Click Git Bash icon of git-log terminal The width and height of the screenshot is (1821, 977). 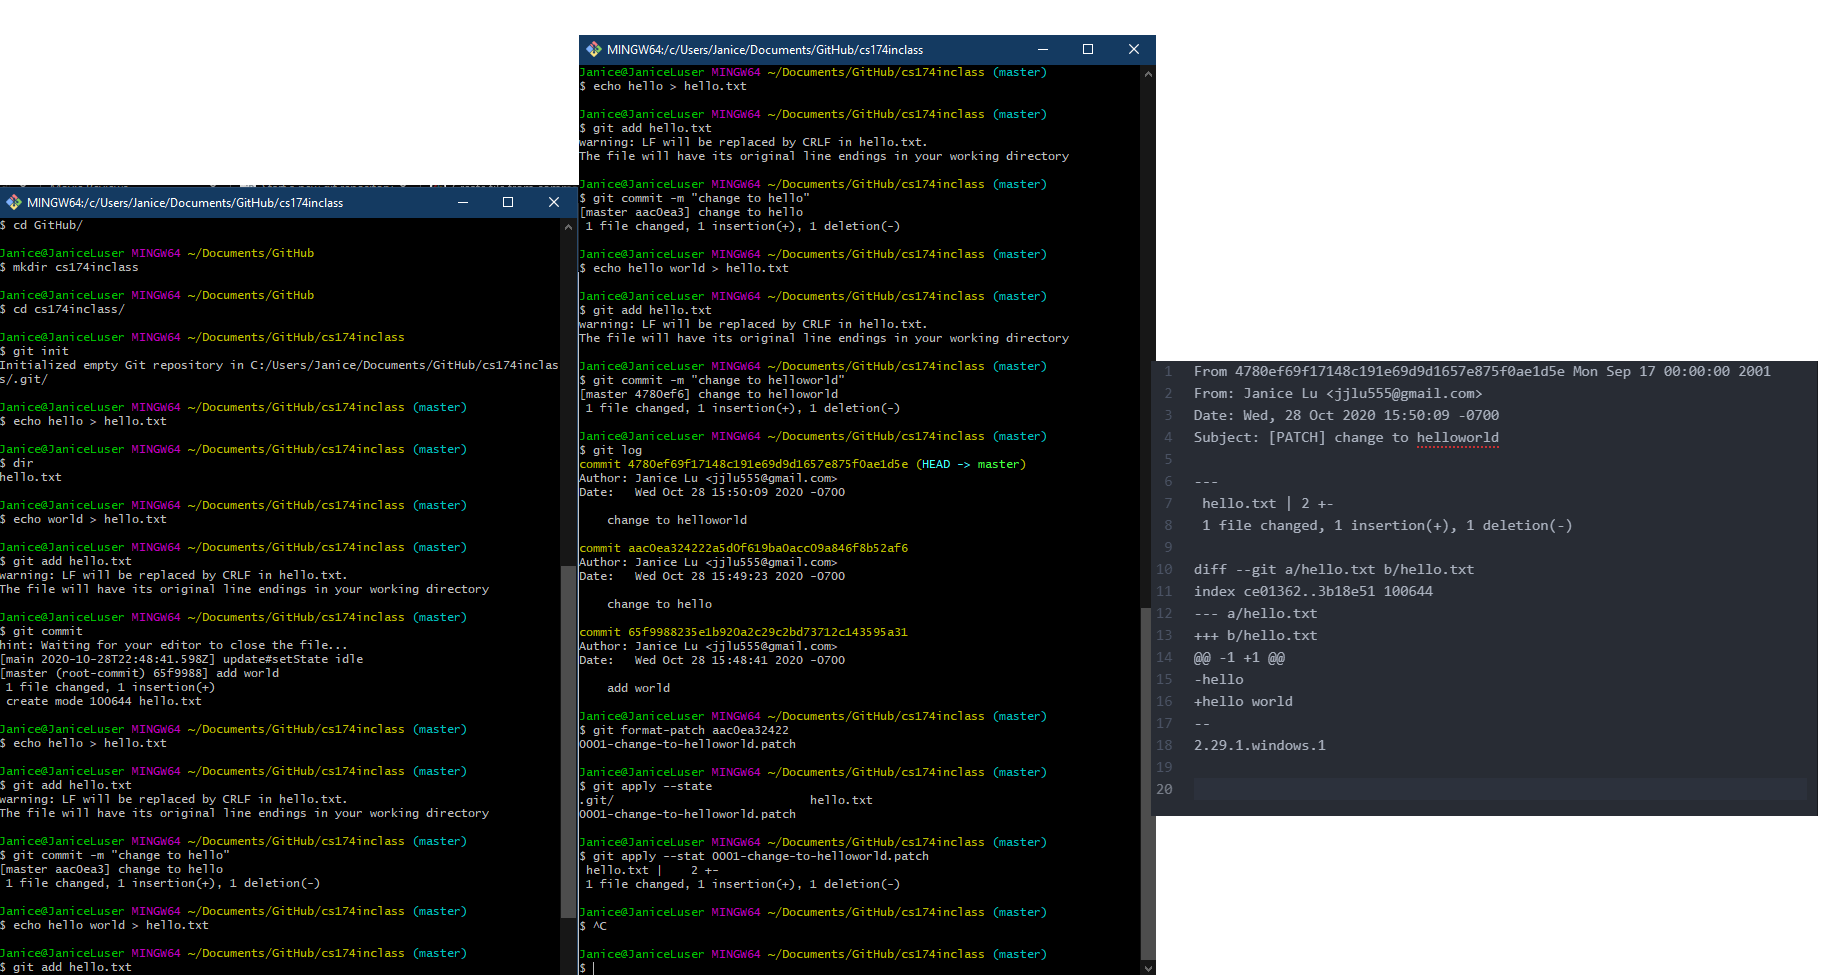tap(594, 49)
